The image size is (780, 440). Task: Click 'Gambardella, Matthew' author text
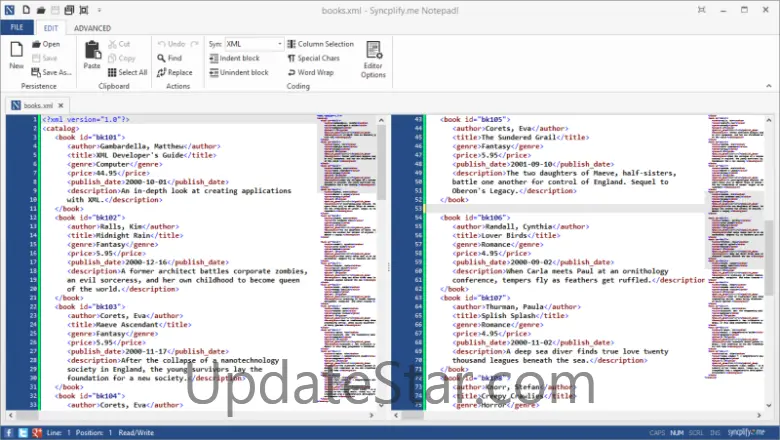coord(141,146)
